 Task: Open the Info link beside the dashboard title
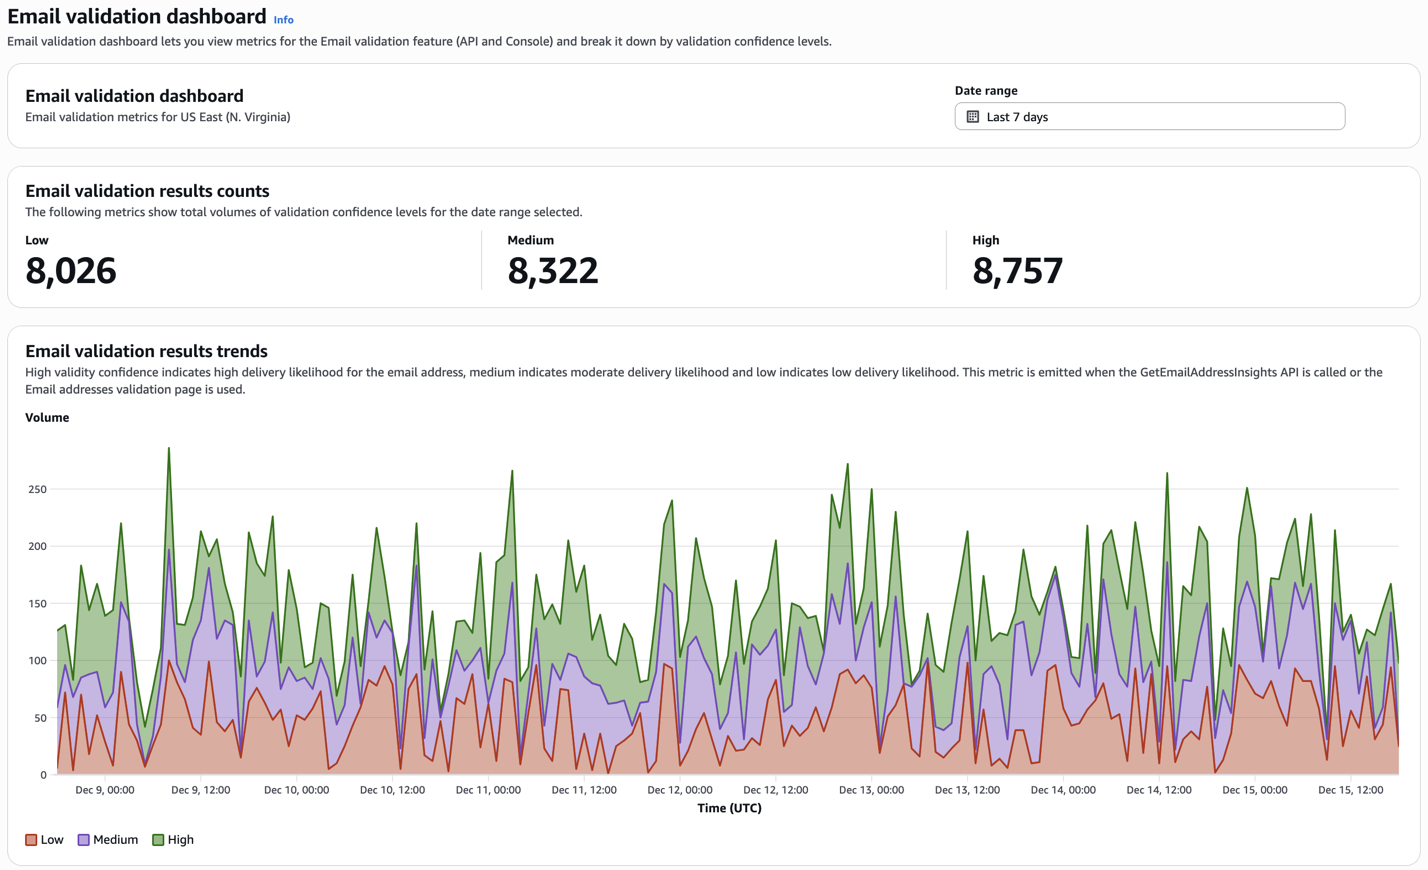click(283, 20)
